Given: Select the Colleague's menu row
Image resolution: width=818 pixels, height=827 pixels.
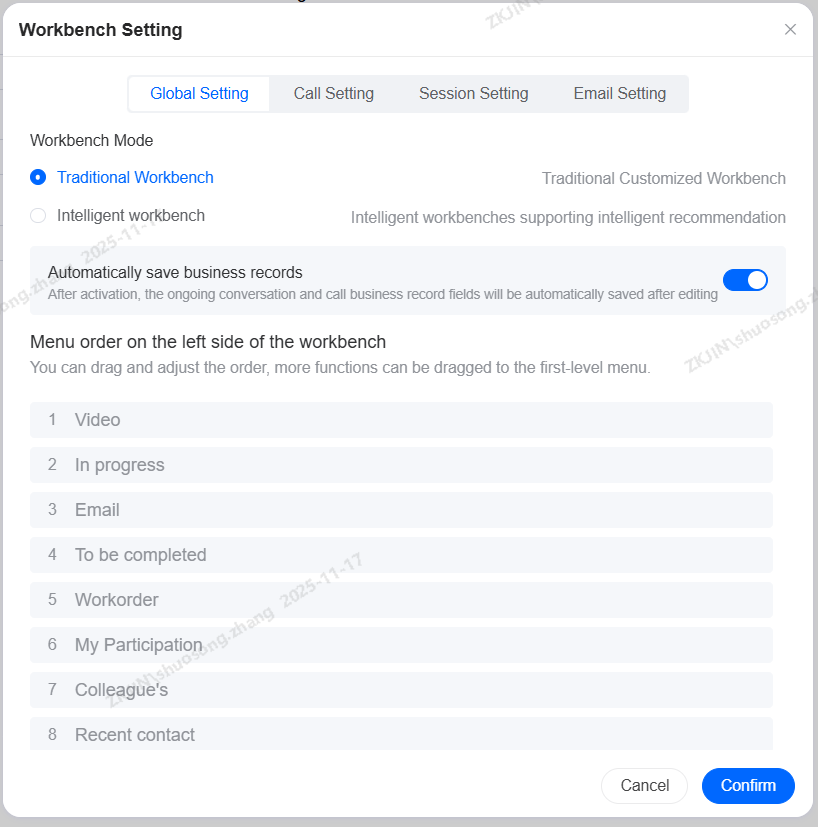Looking at the screenshot, I should pos(401,690).
